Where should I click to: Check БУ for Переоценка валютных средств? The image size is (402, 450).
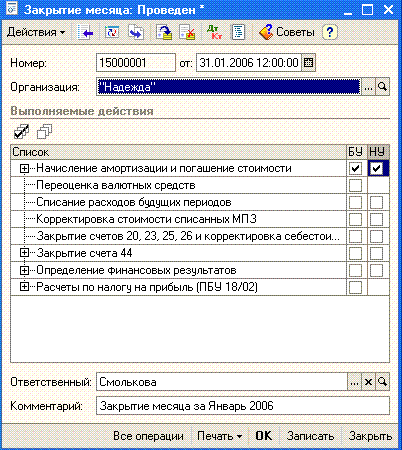(355, 185)
